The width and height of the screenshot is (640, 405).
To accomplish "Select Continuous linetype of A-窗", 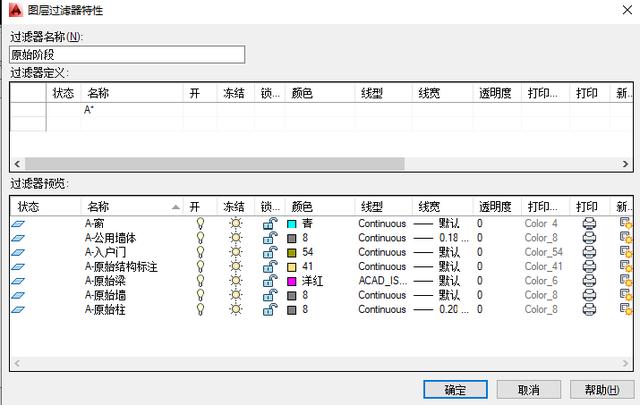I will 382,224.
